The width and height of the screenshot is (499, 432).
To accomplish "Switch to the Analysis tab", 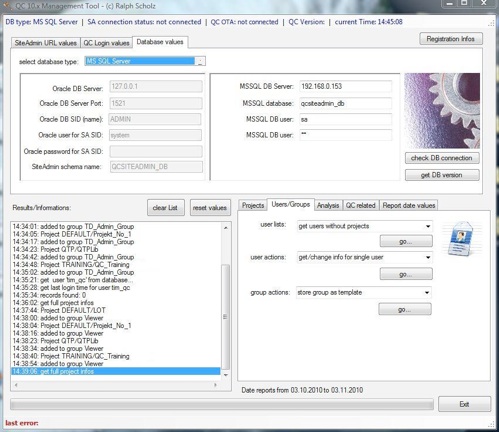I will (328, 205).
